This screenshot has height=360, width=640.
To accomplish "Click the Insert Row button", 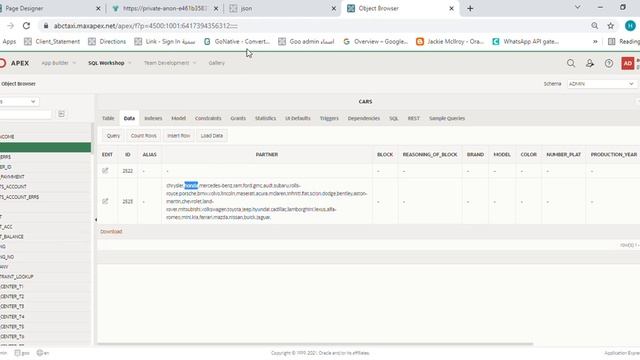I will 178,136.
